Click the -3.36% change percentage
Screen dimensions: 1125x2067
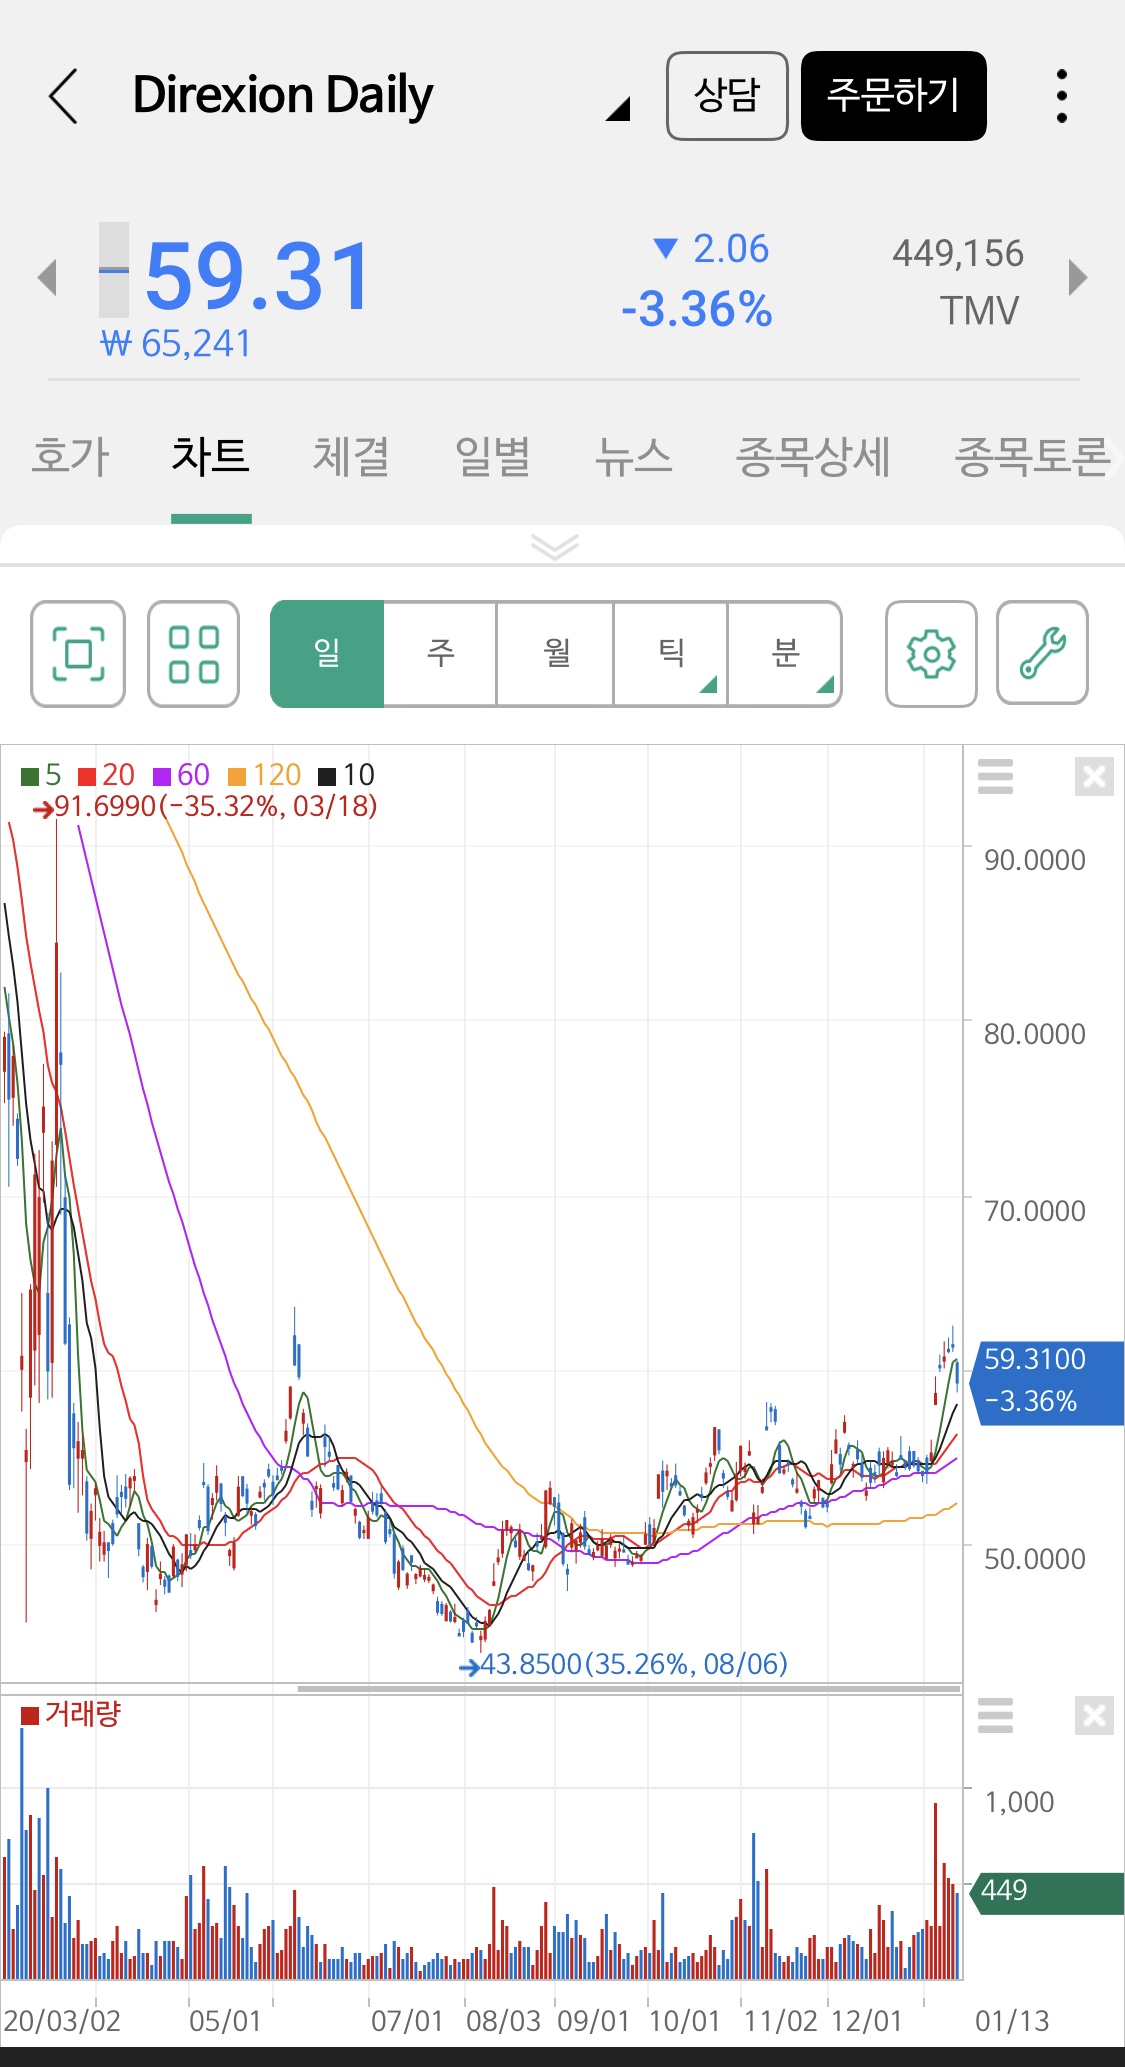click(x=697, y=309)
